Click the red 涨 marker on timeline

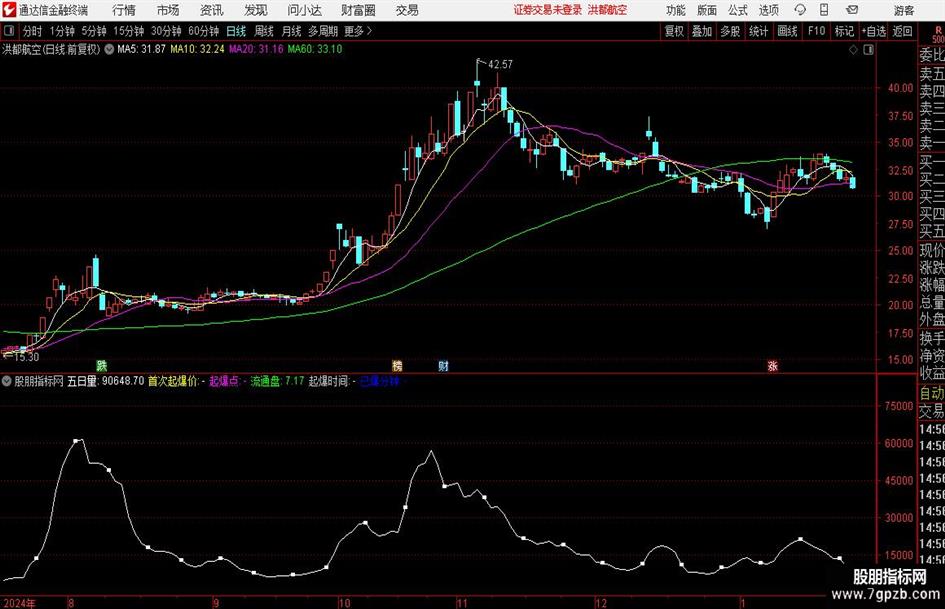[773, 365]
